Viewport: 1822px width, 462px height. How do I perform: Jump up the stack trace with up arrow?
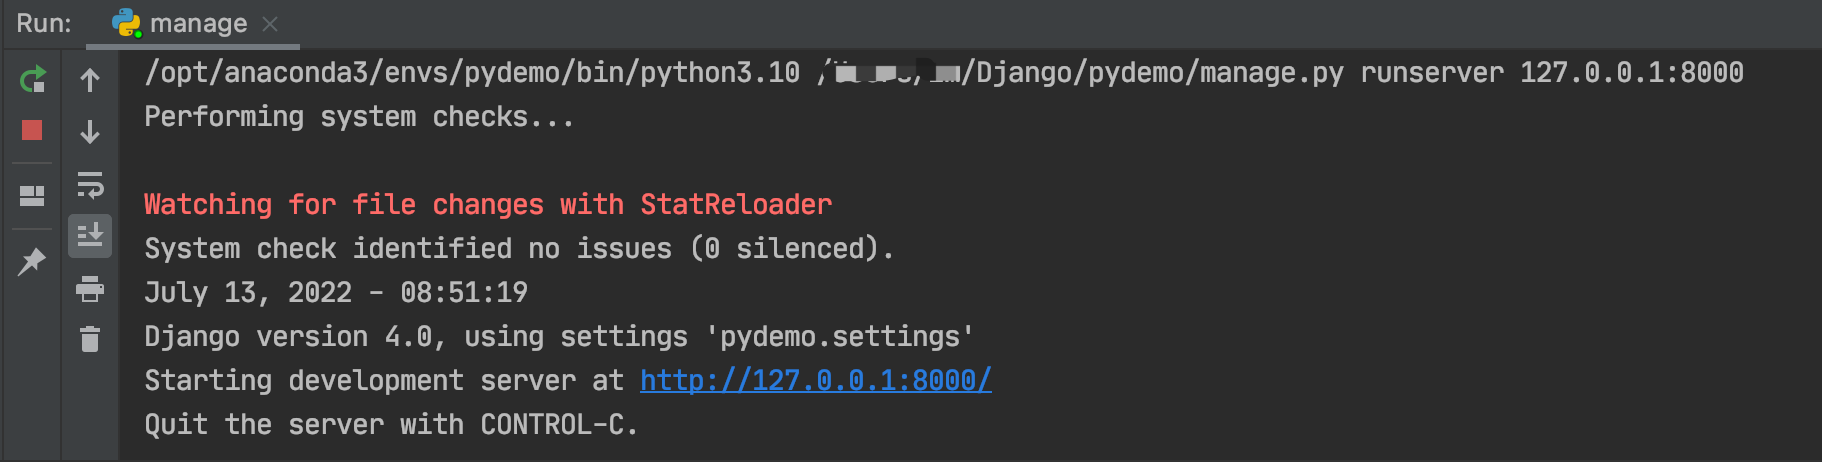coord(90,80)
